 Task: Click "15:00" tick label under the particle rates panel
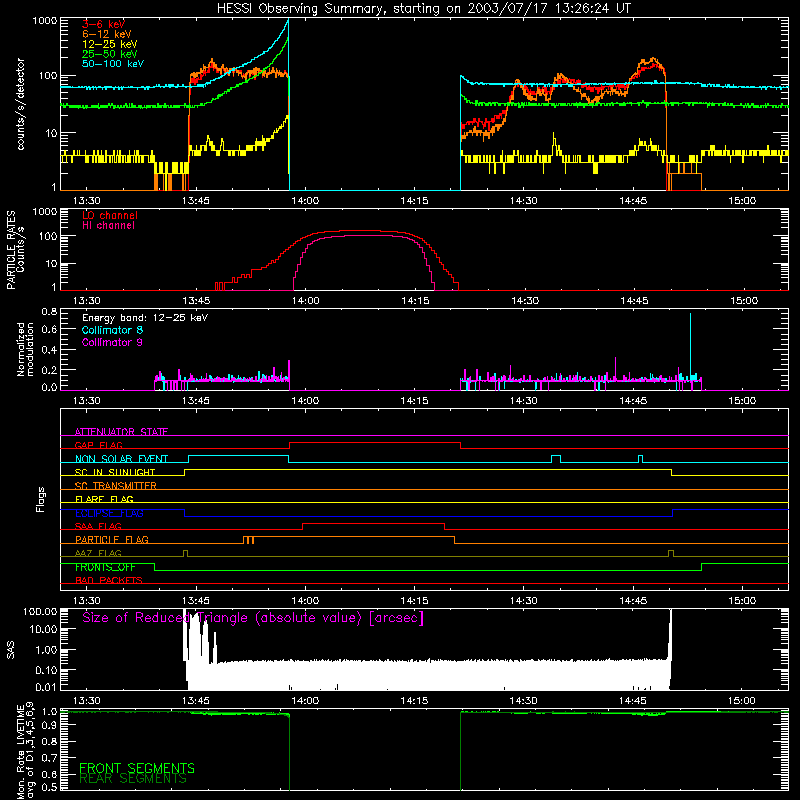744,301
